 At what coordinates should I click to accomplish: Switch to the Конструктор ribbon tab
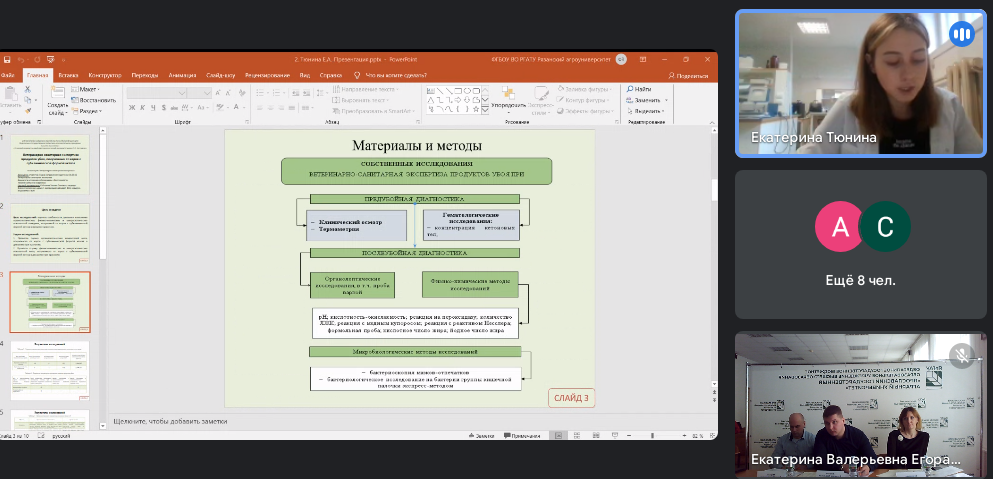point(104,75)
